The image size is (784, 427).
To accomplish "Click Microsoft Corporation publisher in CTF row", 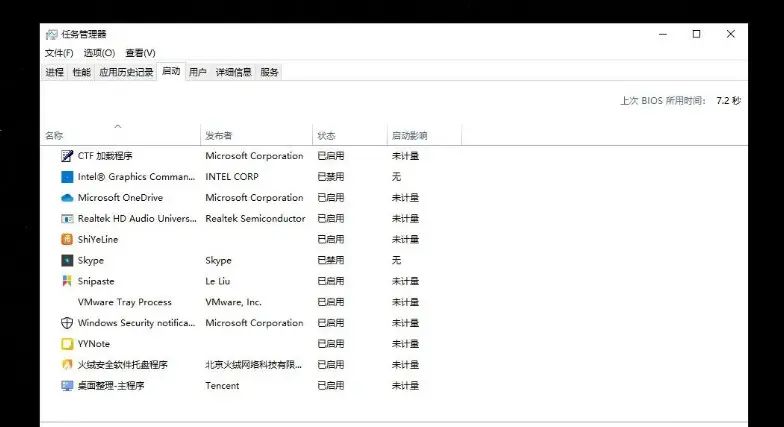I will 254,156.
